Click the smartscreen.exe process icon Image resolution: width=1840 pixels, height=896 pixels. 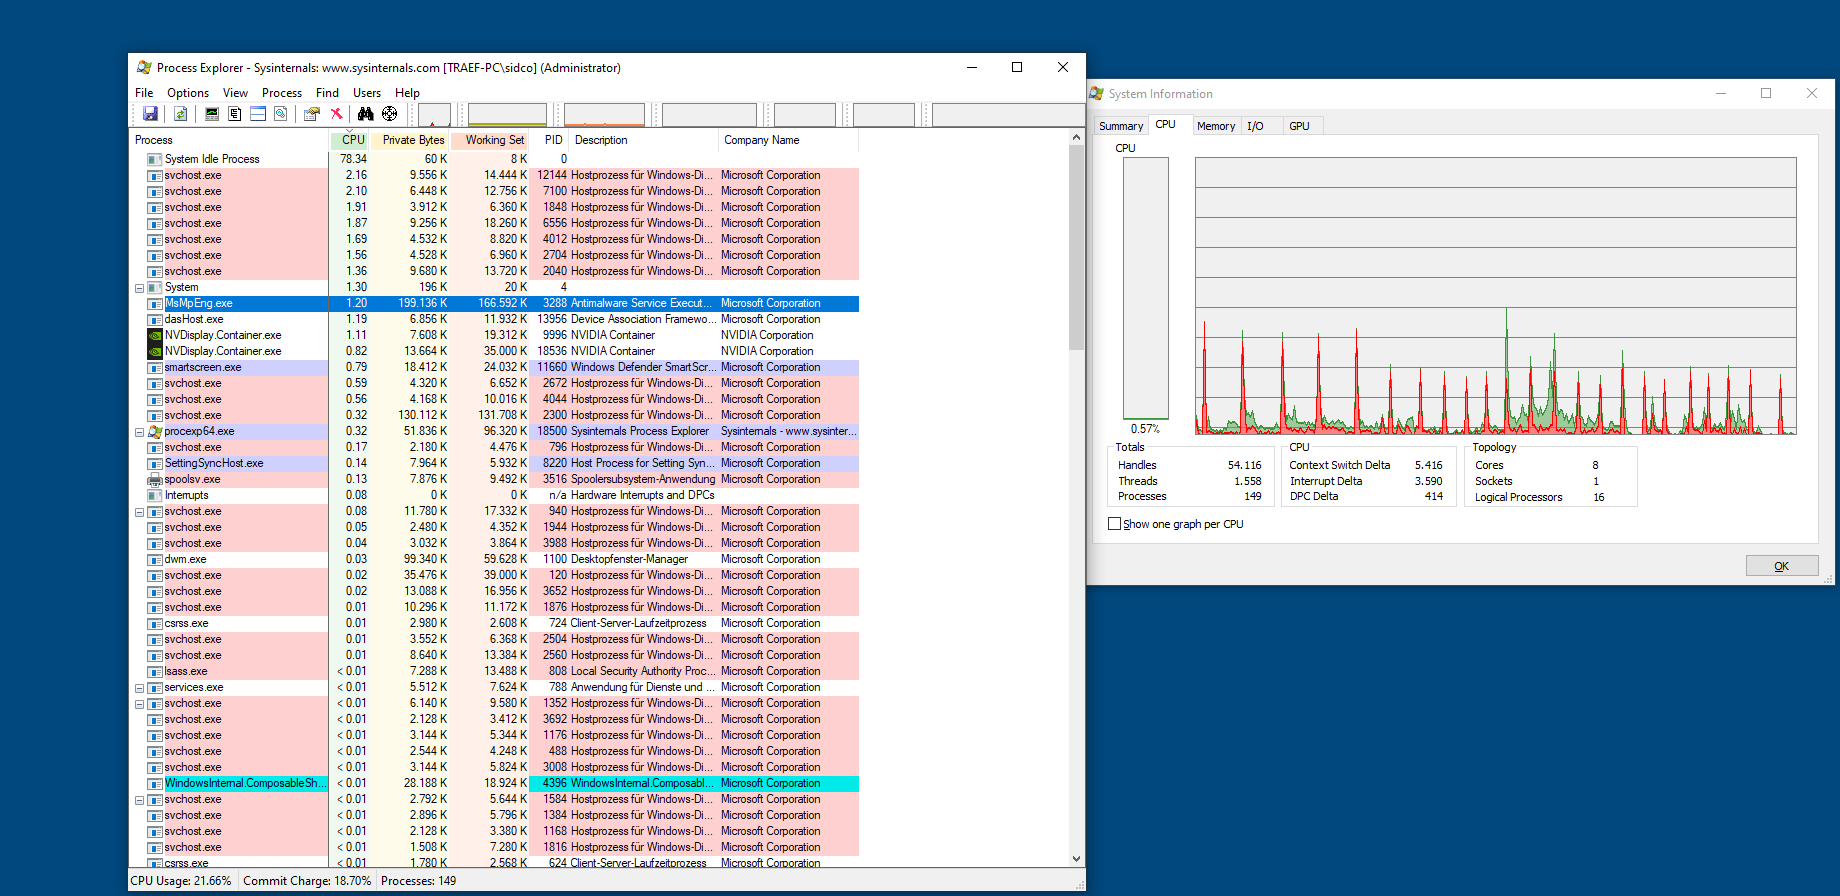[x=155, y=368]
